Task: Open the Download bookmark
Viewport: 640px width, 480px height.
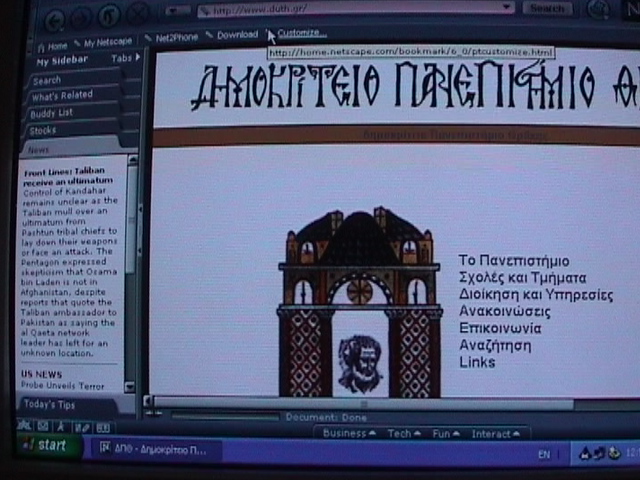Action: tap(233, 35)
